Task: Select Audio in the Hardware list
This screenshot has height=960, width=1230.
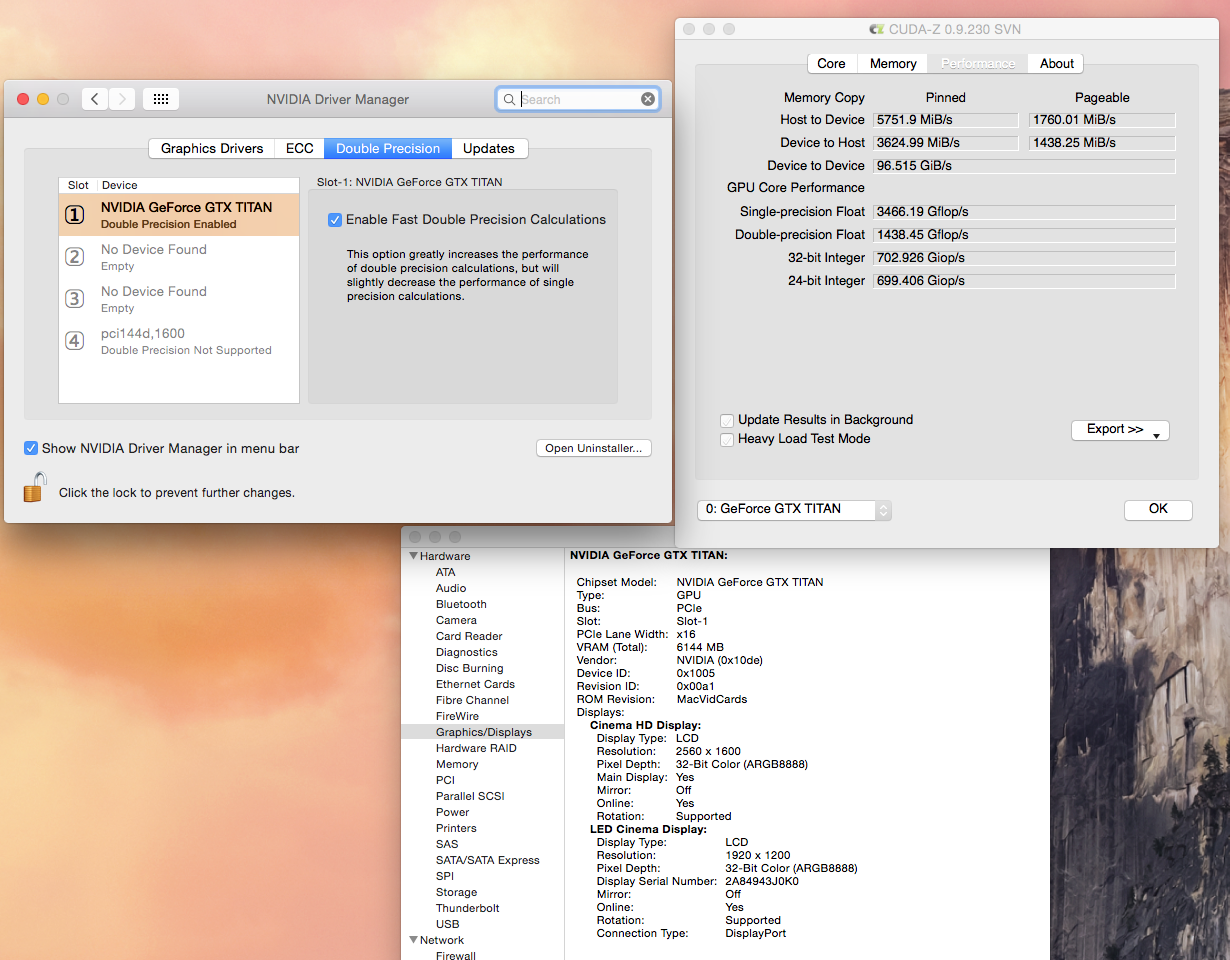Action: click(x=451, y=588)
